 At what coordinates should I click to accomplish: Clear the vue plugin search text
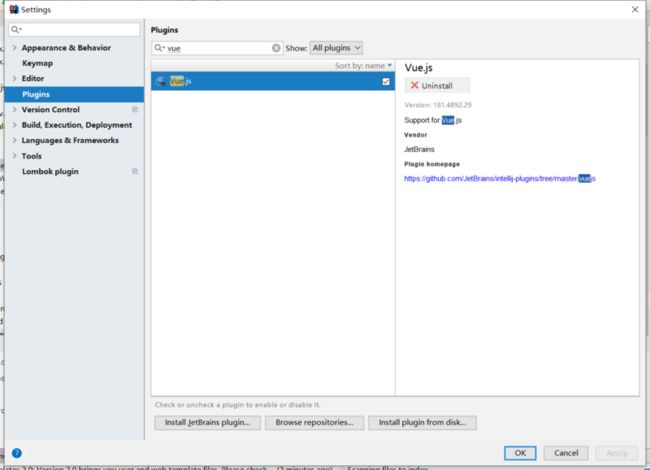276,48
